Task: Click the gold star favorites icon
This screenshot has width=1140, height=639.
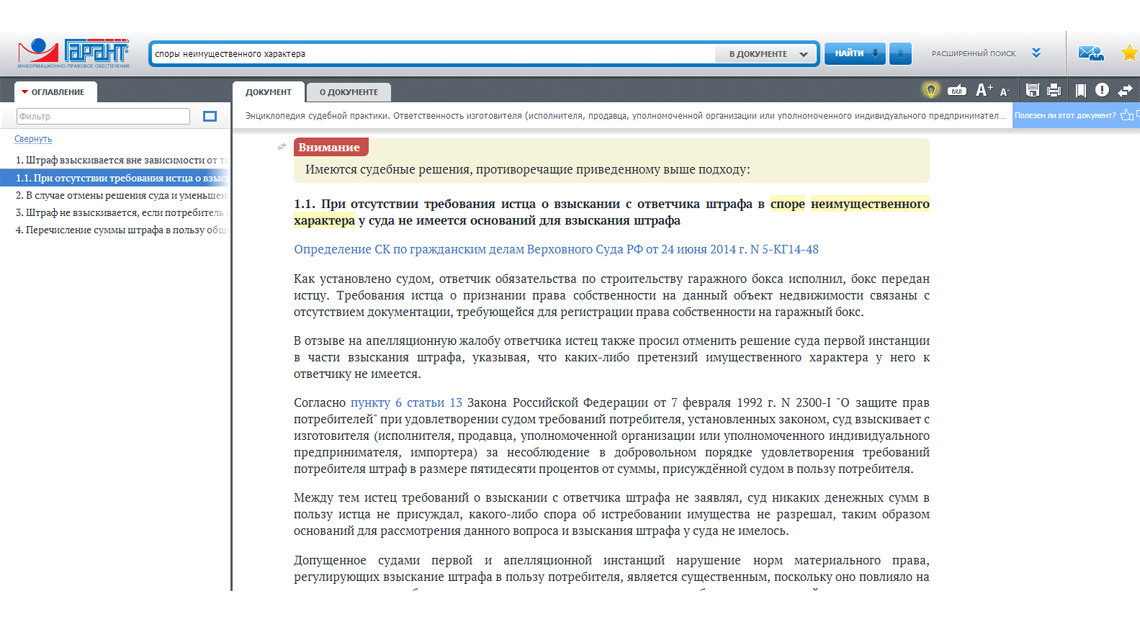Action: pos(1129,53)
